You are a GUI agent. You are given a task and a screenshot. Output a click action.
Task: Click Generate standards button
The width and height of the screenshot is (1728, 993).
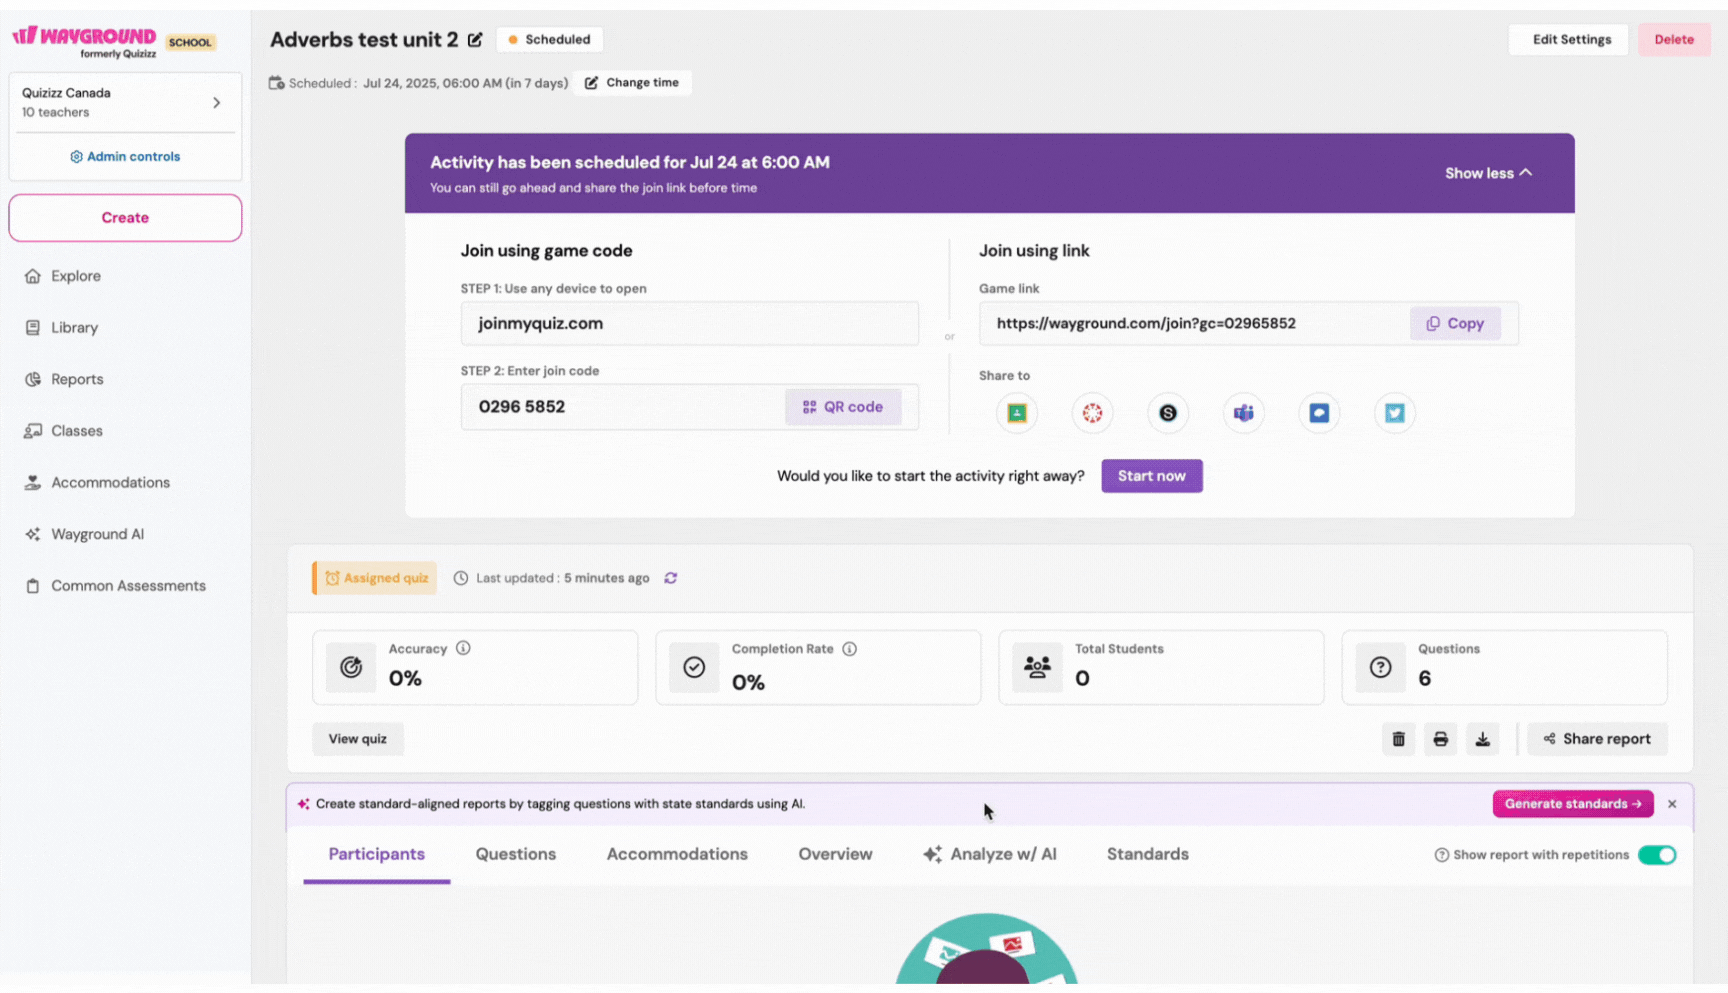point(1573,804)
